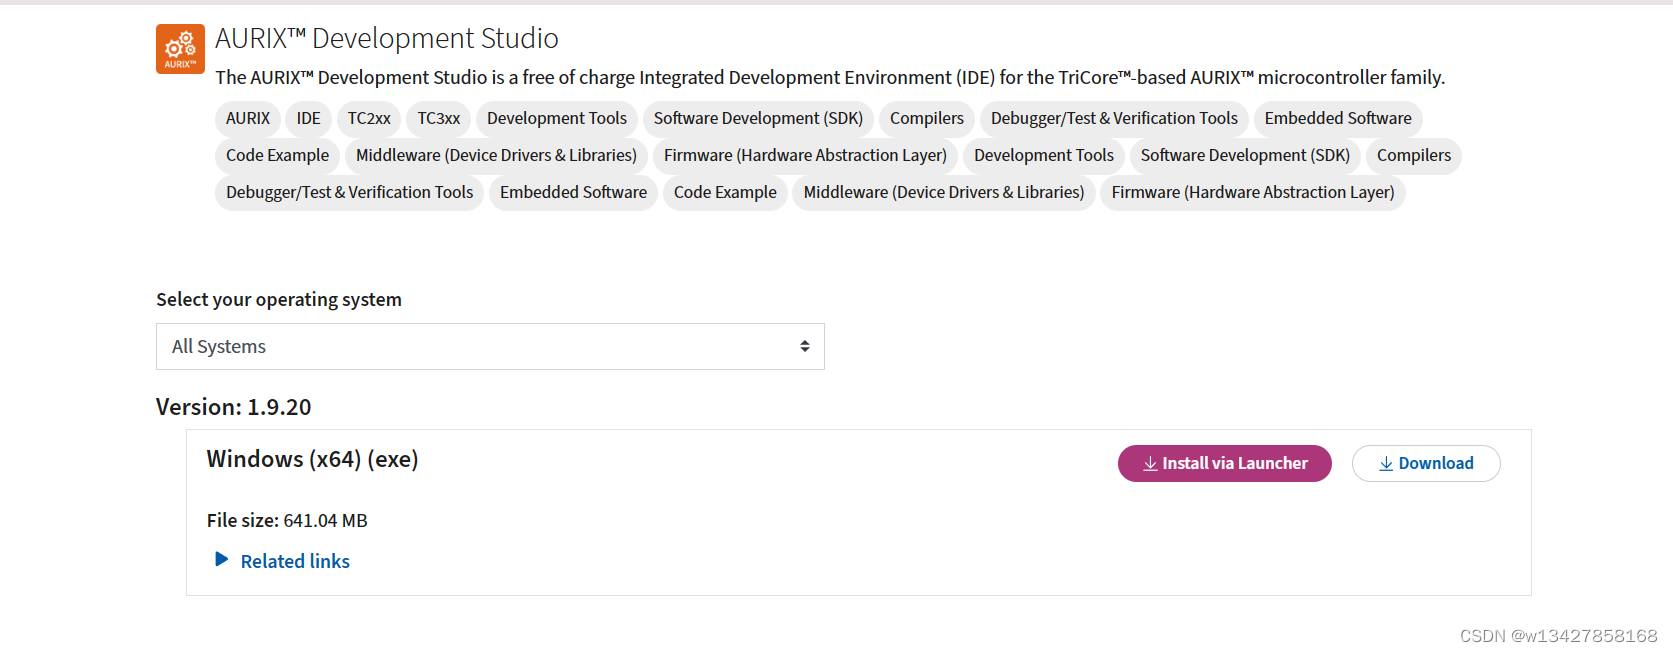This screenshot has width=1673, height=652.
Task: Click Compilers tag in first row
Action: click(927, 118)
